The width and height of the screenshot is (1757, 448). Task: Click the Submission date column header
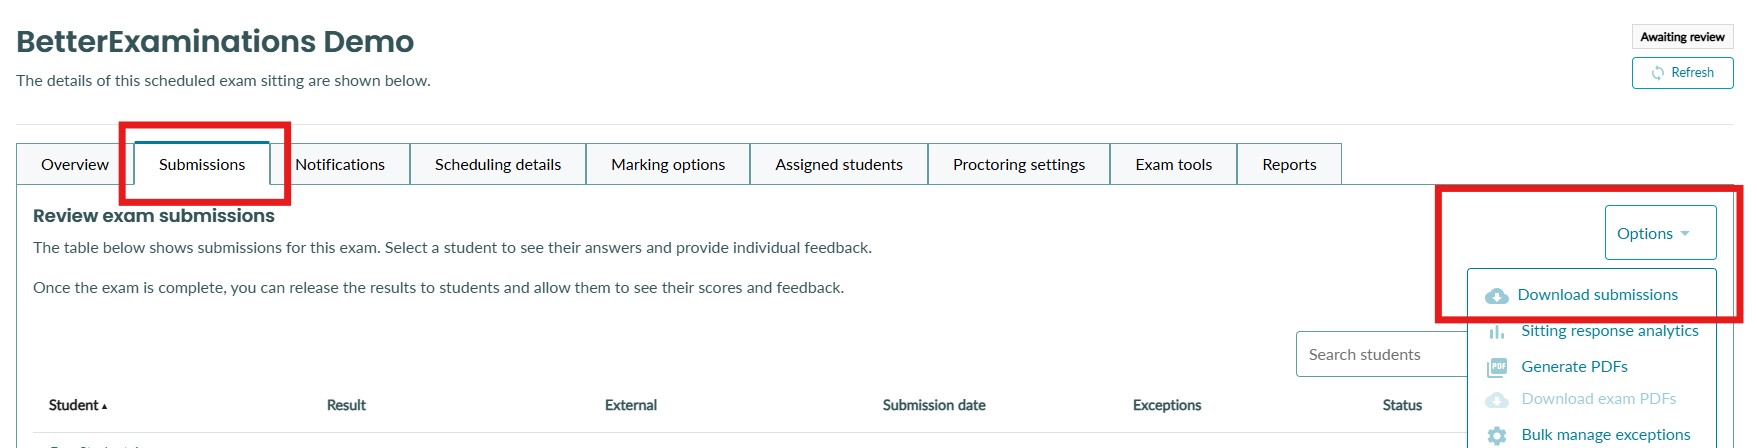[x=934, y=405]
